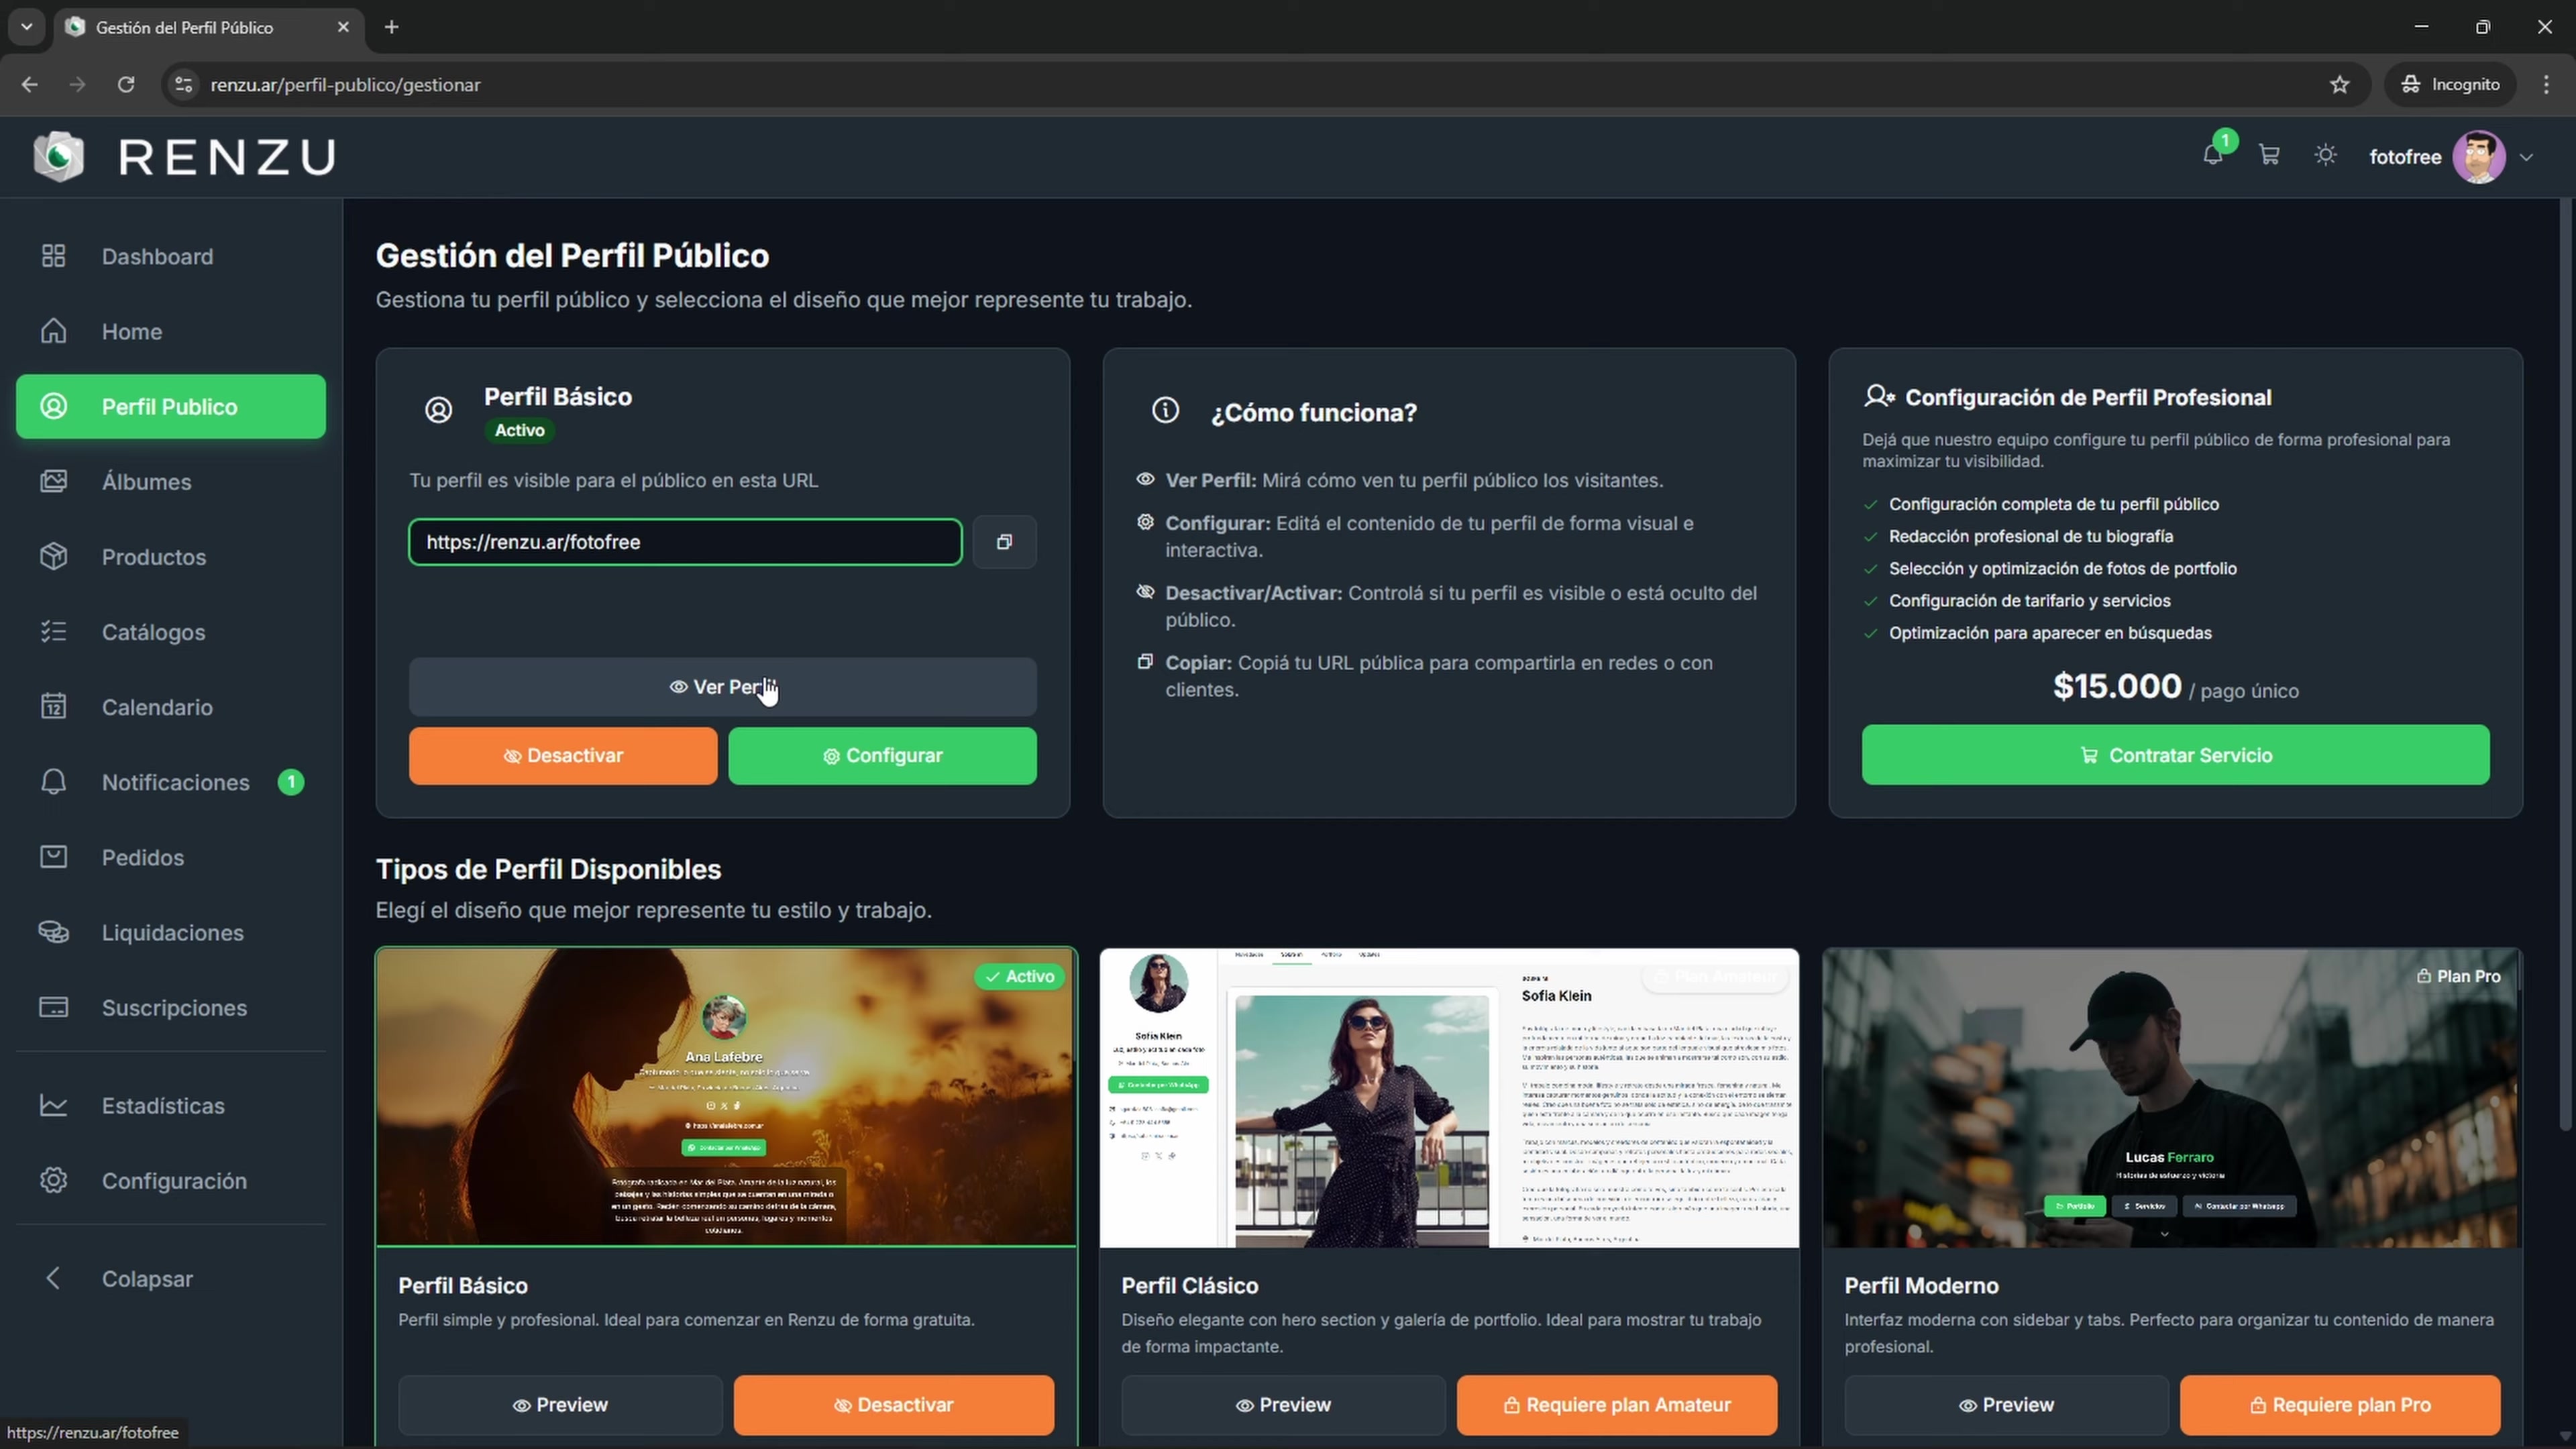Open Catálogos section
This screenshot has height=1449, width=2576.
point(171,632)
